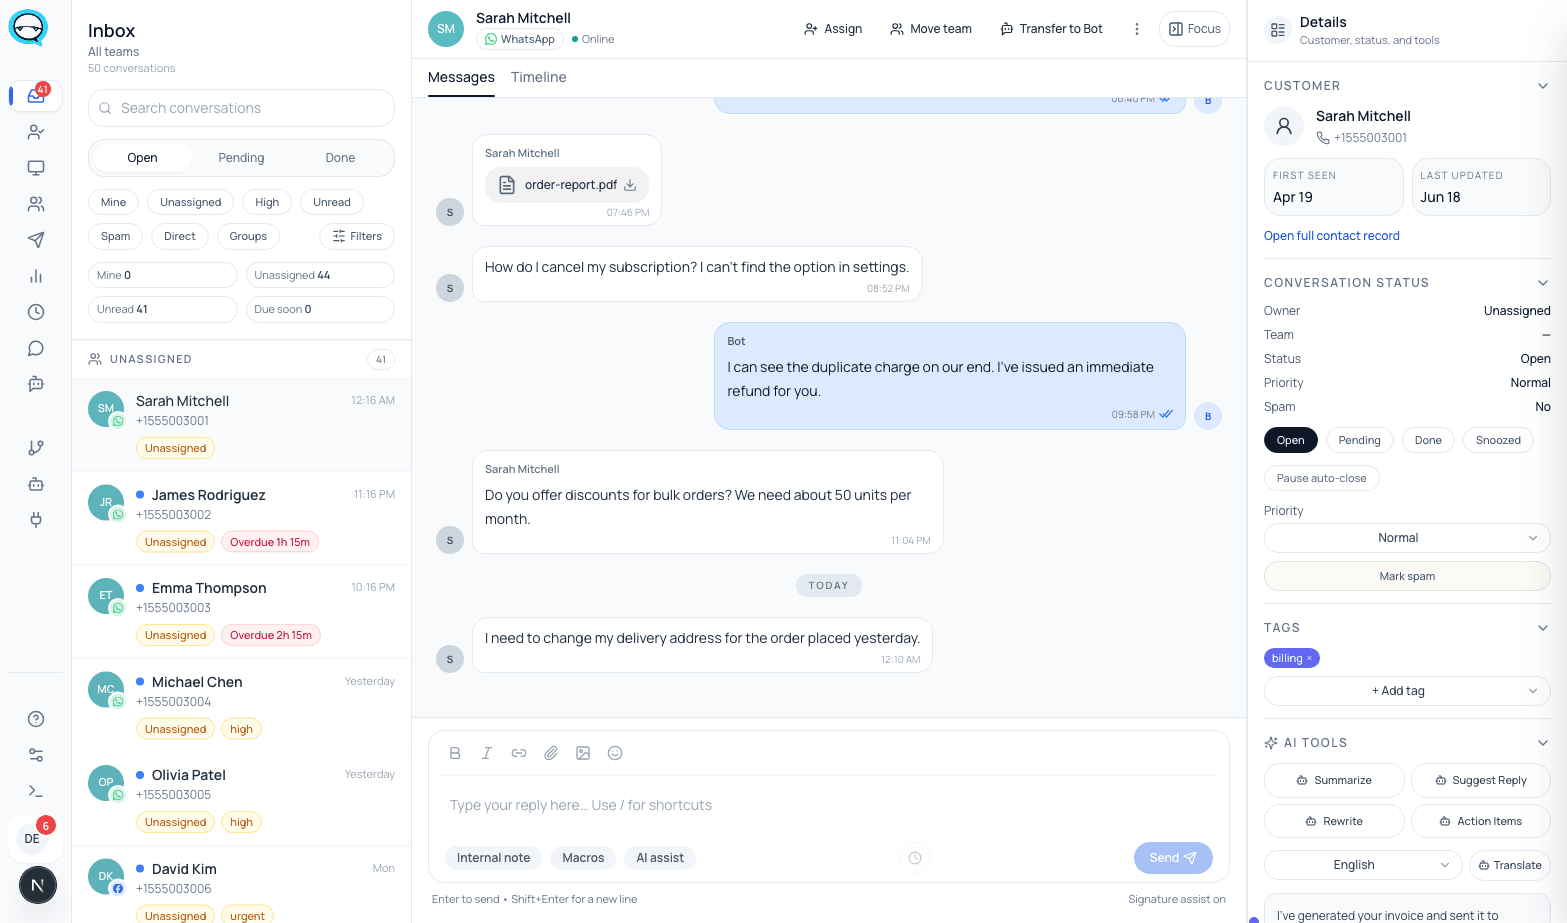The width and height of the screenshot is (1567, 923).
Task: Open the chat bubble icon in sidebar
Action: (x=36, y=348)
